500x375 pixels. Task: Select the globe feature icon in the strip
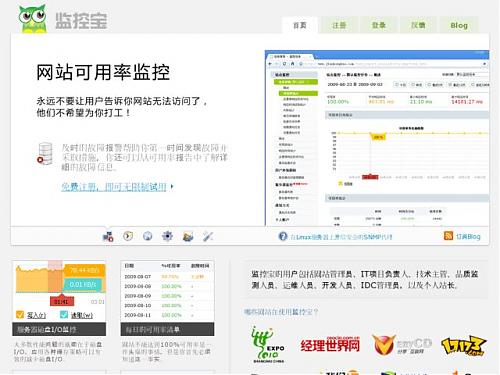tap(148, 236)
